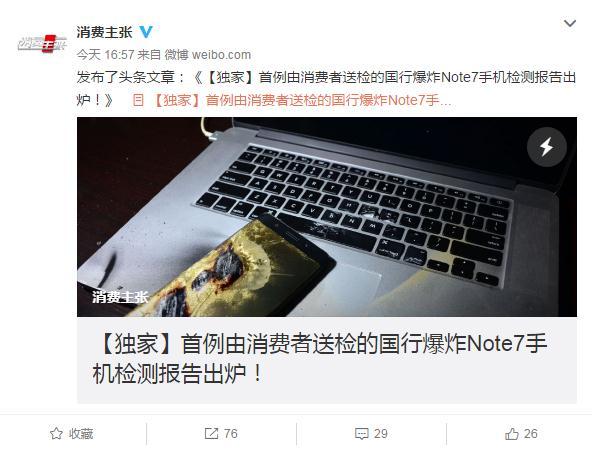
Task: Click the orange article document icon
Action: [x=138, y=100]
